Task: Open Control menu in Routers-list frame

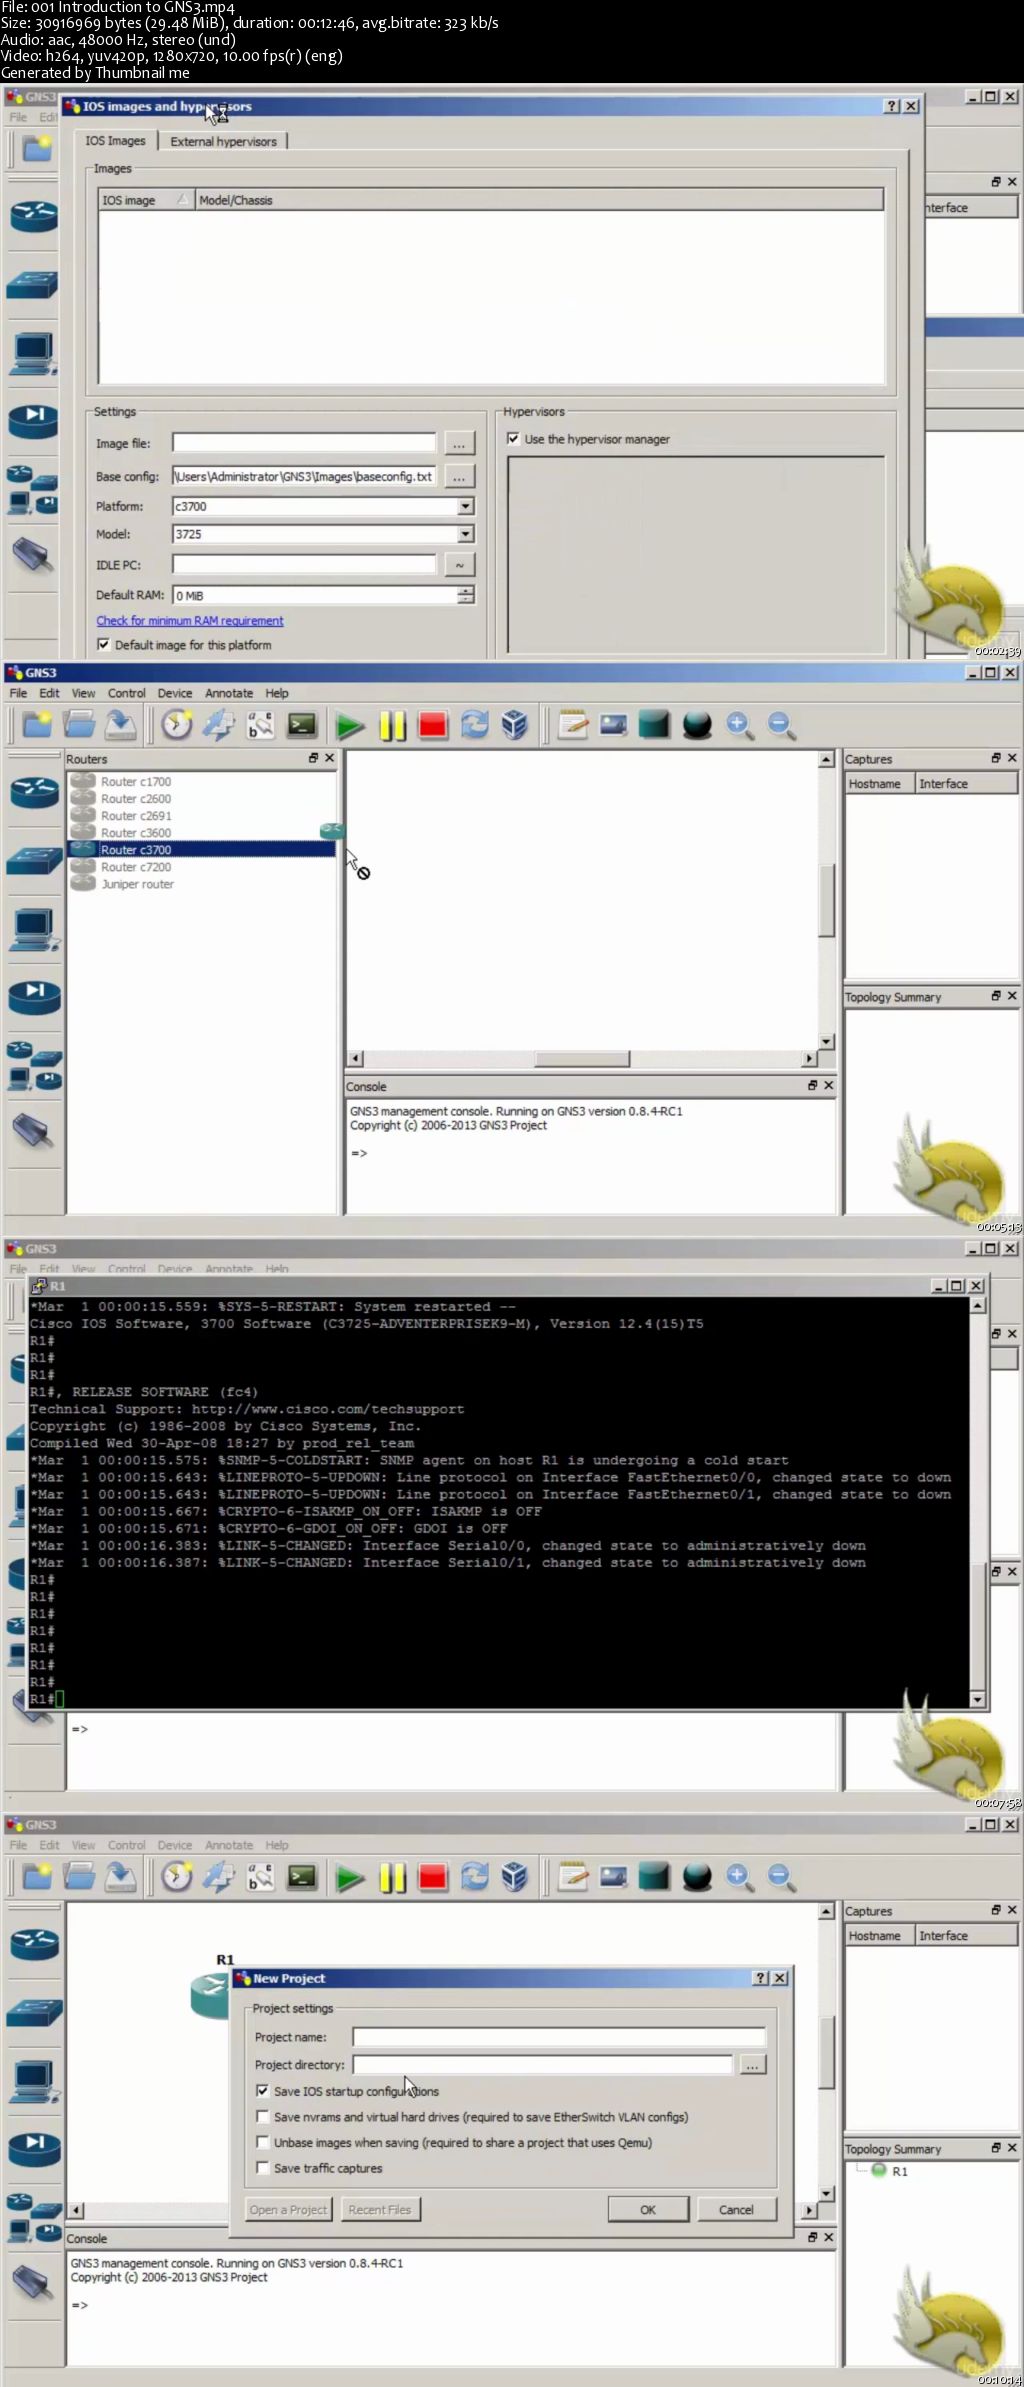Action: pyautogui.click(x=127, y=693)
